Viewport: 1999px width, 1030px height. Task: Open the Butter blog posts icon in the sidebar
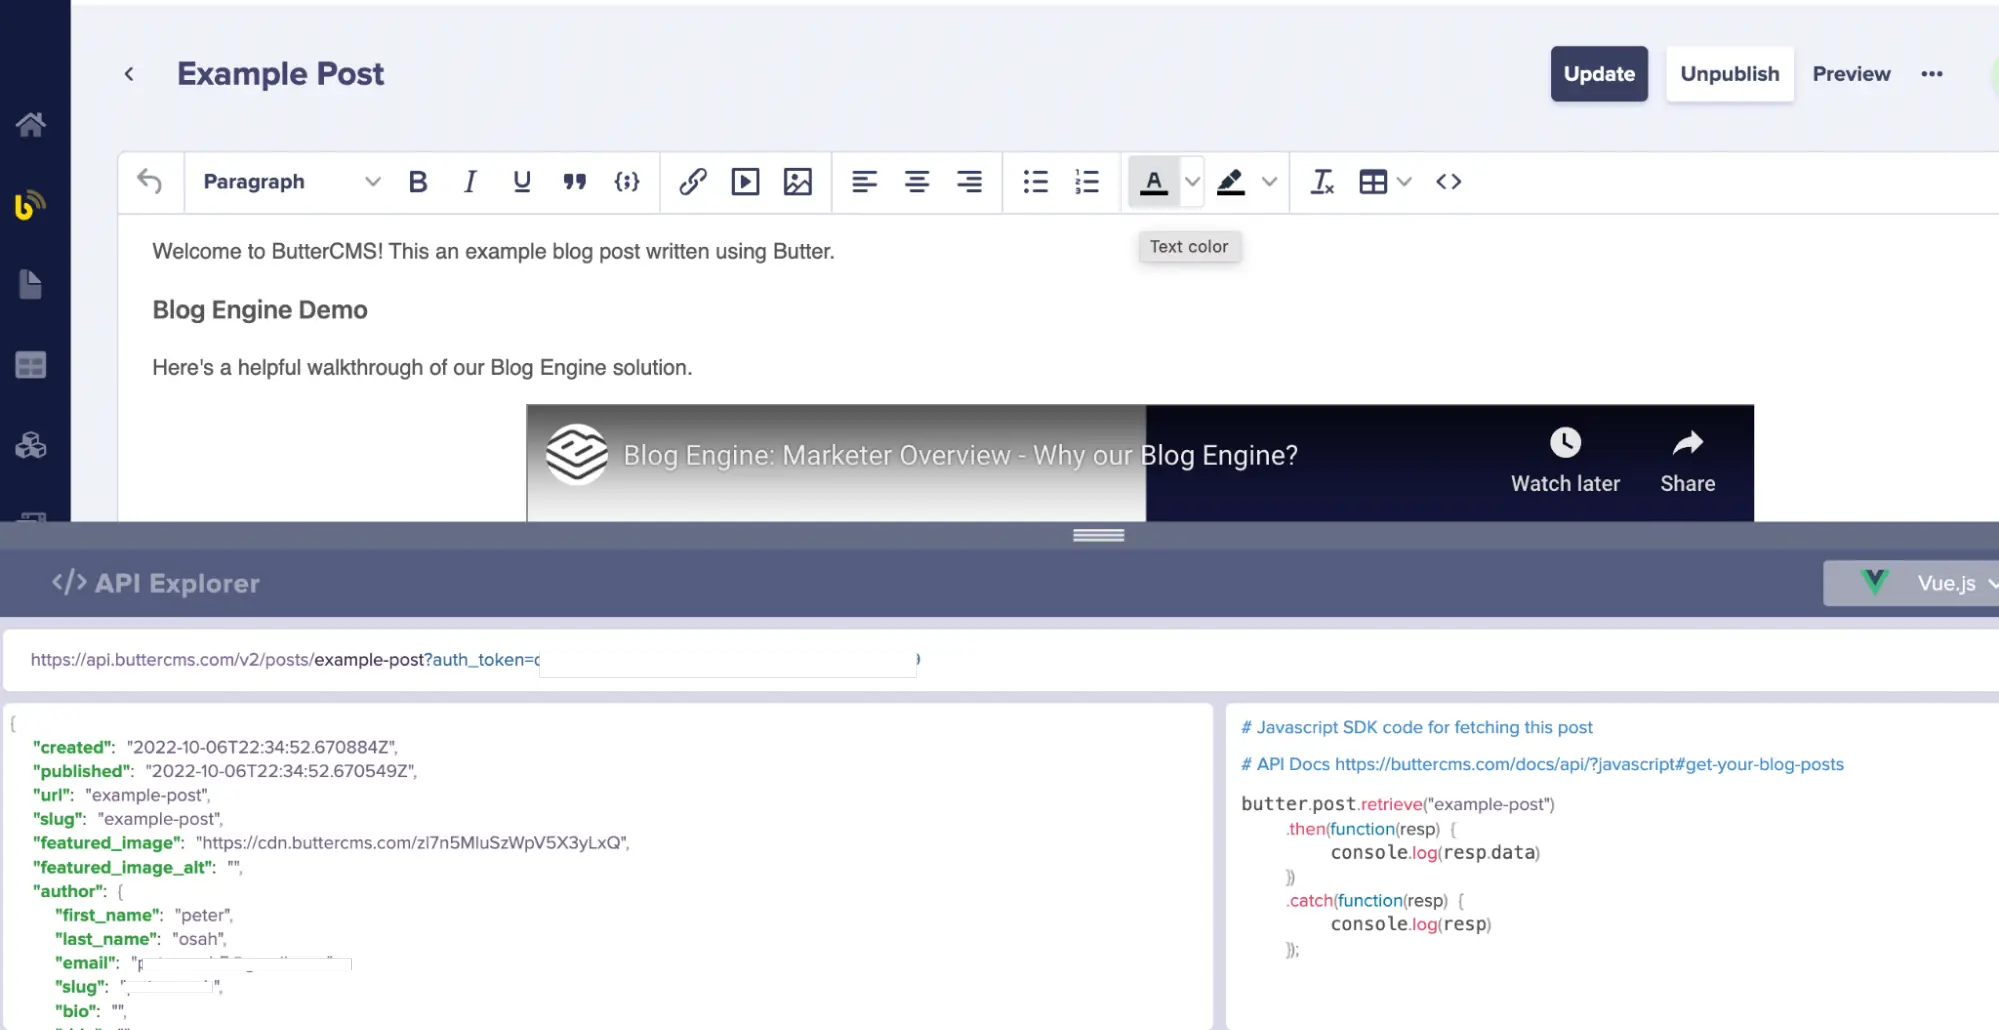point(31,205)
